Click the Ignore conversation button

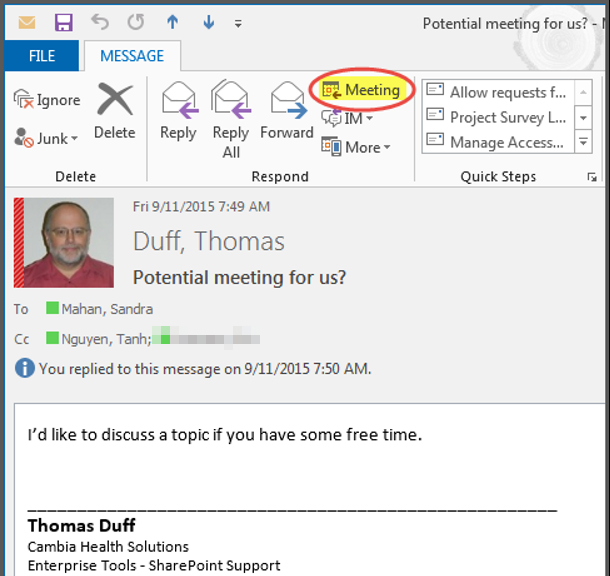click(x=47, y=100)
